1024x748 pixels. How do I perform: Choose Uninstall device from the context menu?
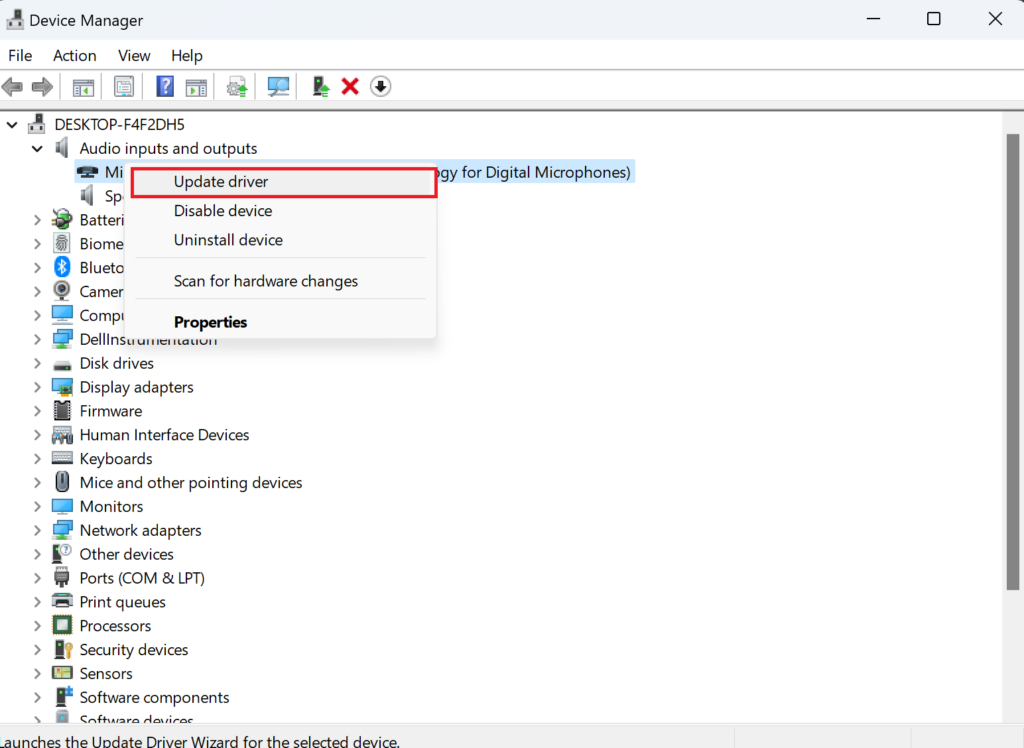(228, 240)
